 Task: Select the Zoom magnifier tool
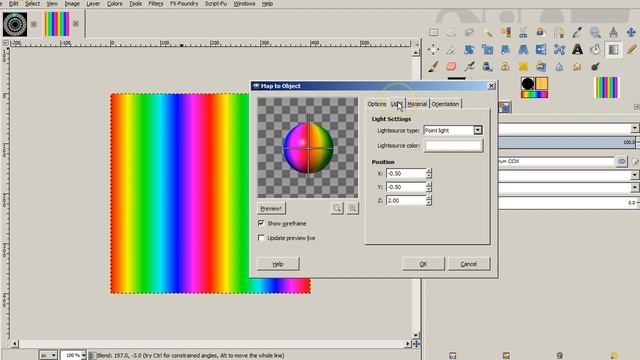[x=595, y=32]
